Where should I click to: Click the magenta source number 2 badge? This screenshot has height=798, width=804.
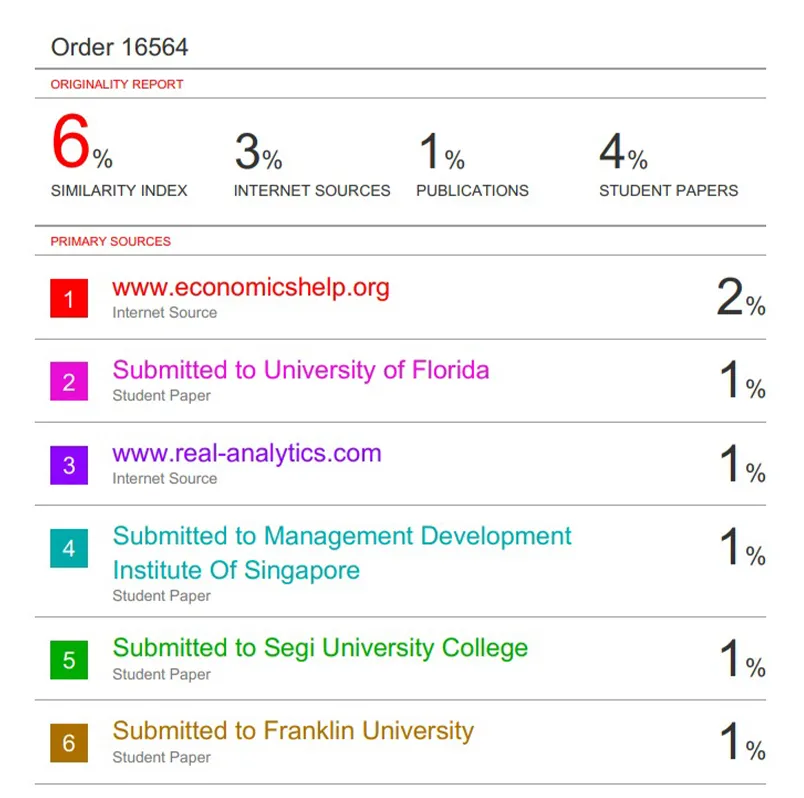tap(69, 382)
